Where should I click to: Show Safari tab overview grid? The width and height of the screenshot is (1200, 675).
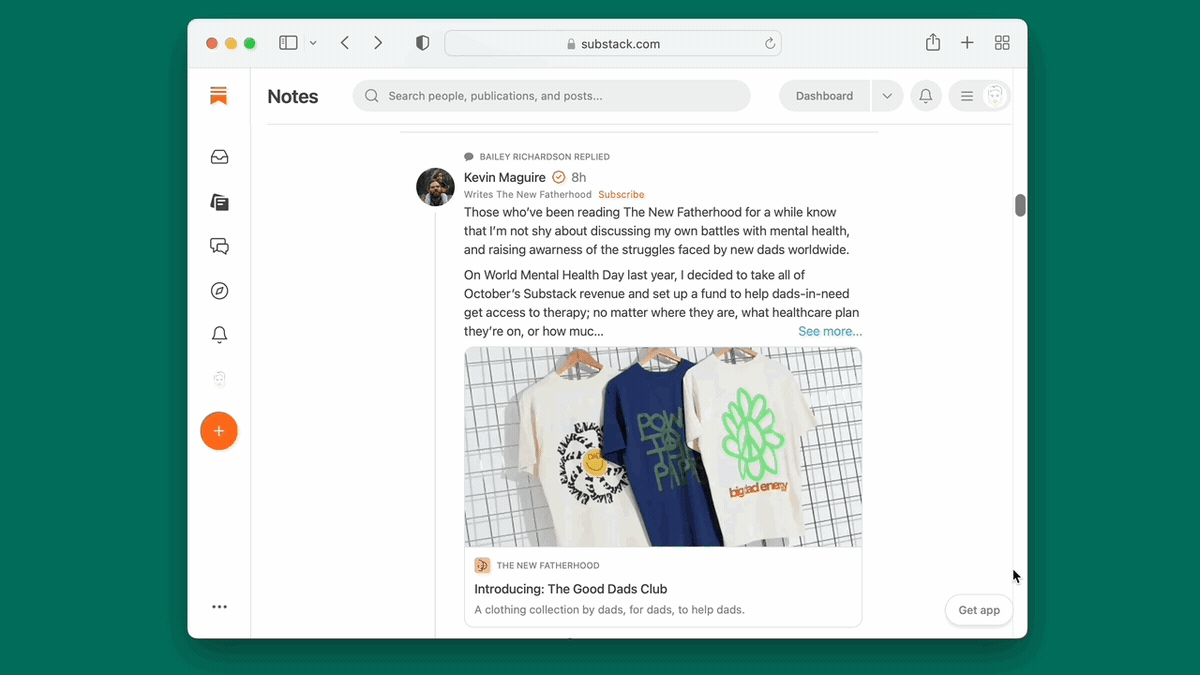pos(1002,43)
